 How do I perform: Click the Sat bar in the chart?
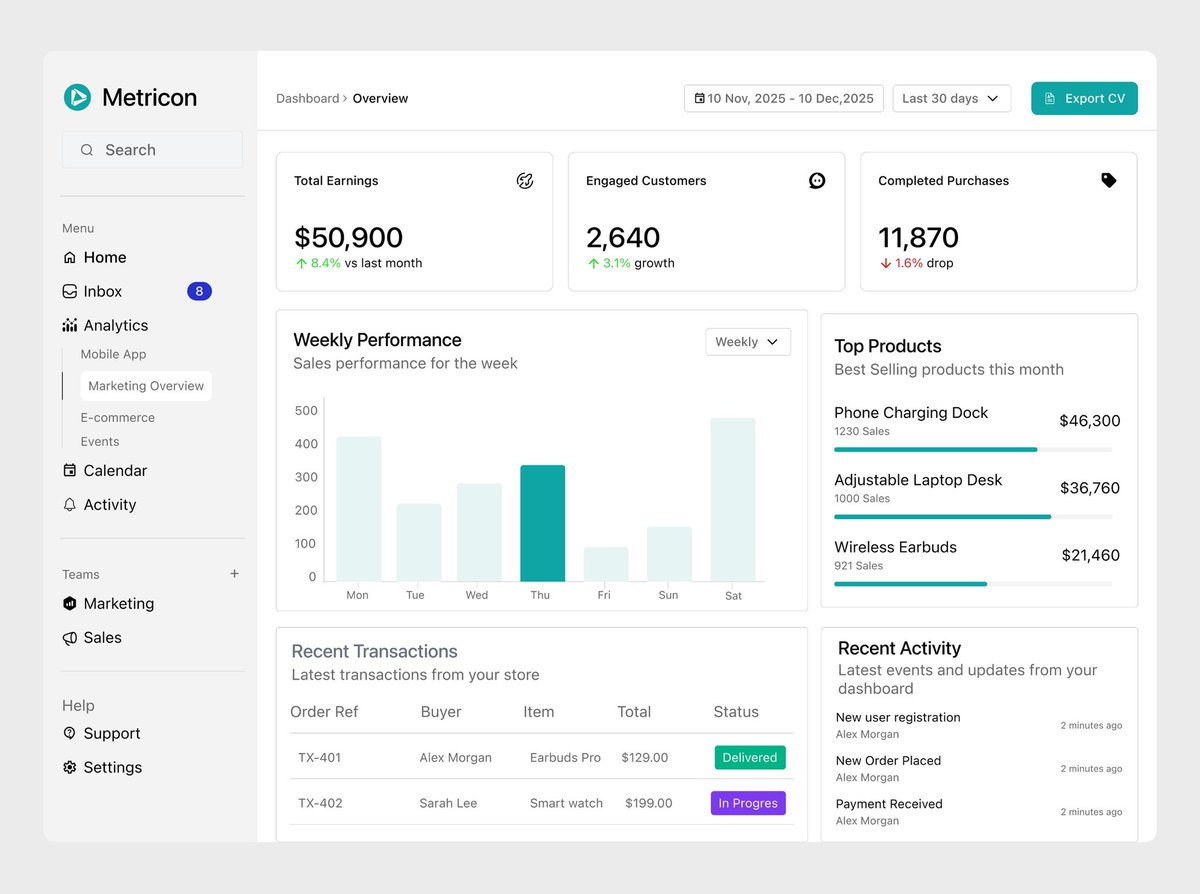[733, 500]
